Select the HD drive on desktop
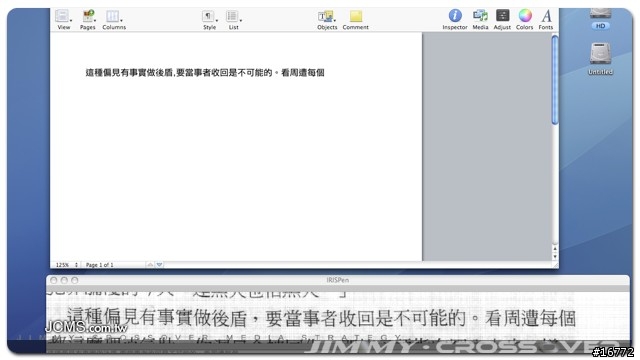The height and width of the screenshot is (360, 640). click(600, 20)
